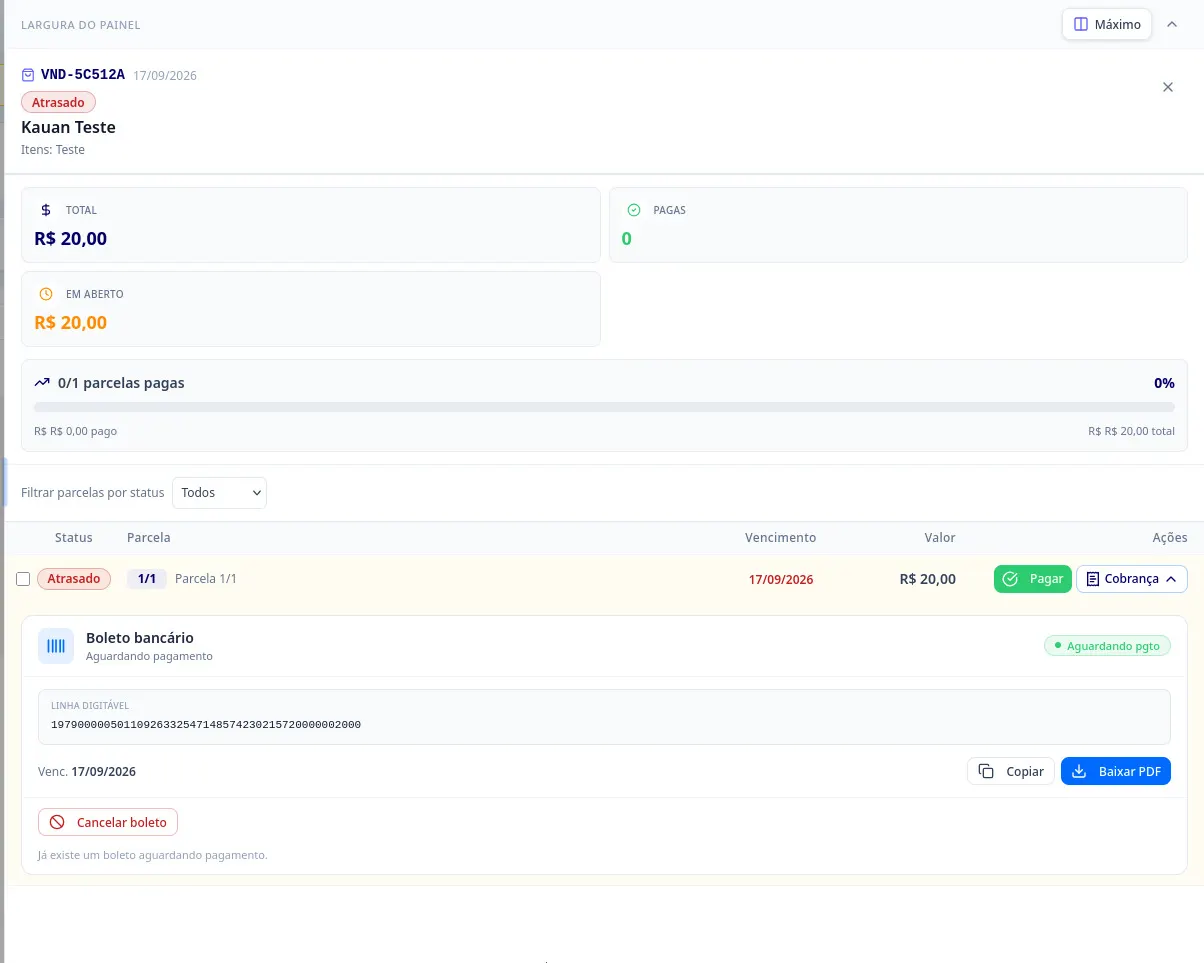Click the Atrasado status badge in the installment row
The width and height of the screenshot is (1204, 963).
coord(74,579)
